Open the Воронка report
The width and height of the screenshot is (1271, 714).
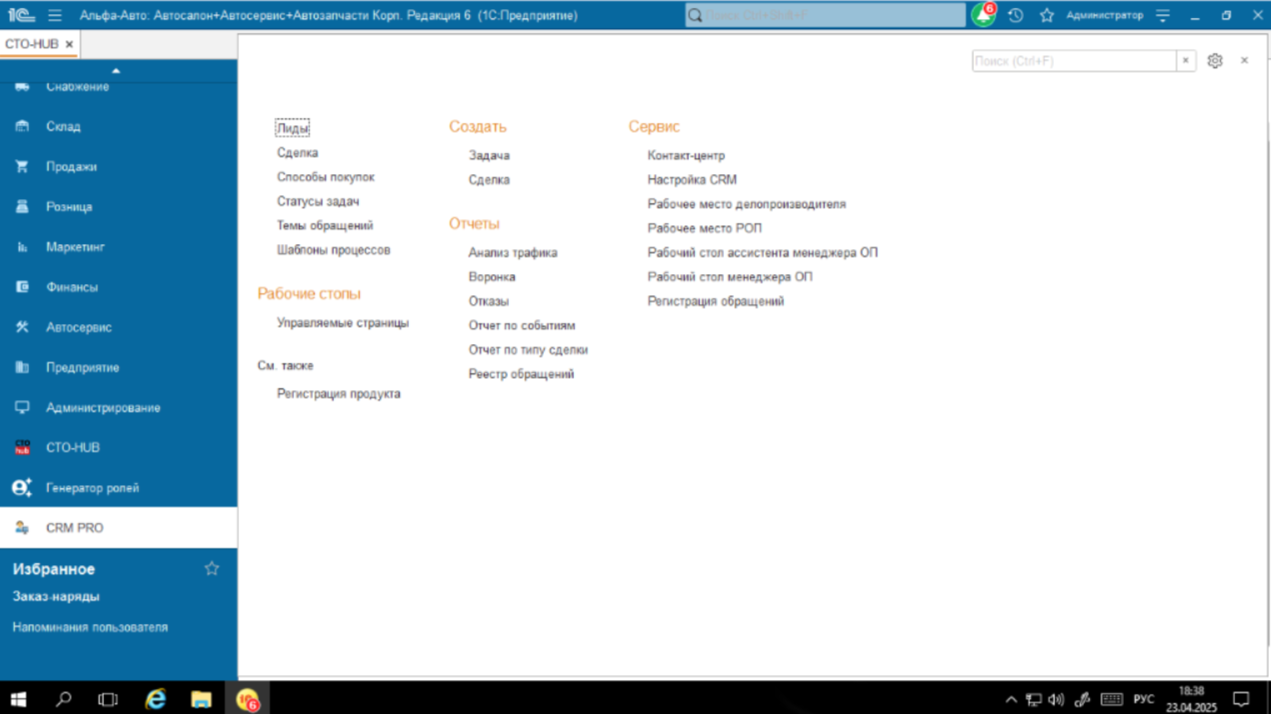[492, 277]
